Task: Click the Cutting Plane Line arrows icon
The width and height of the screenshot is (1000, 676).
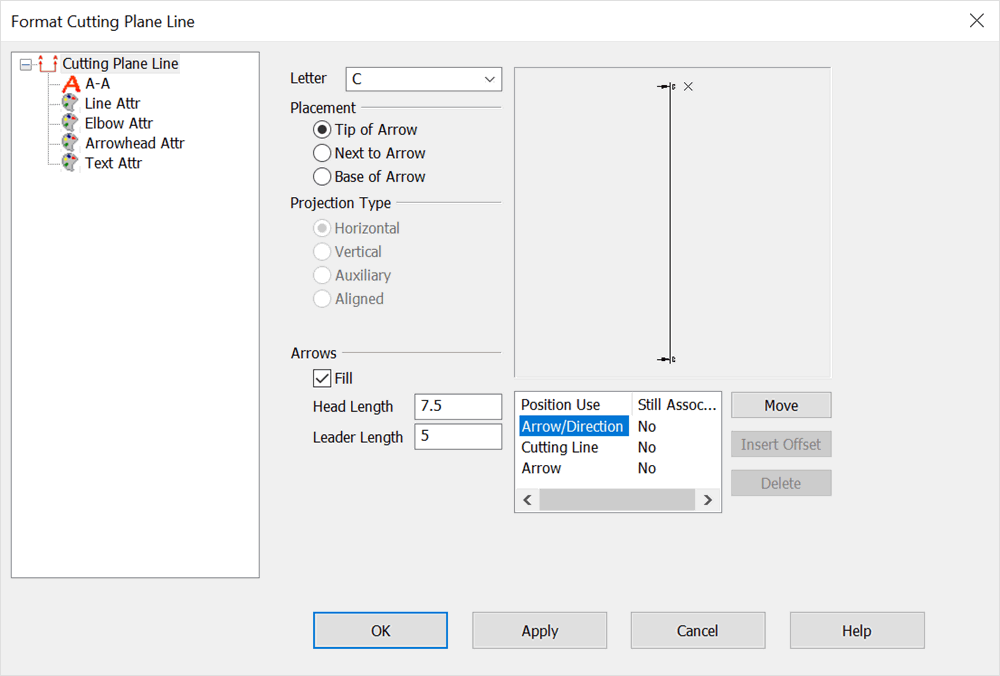Action: coord(46,63)
